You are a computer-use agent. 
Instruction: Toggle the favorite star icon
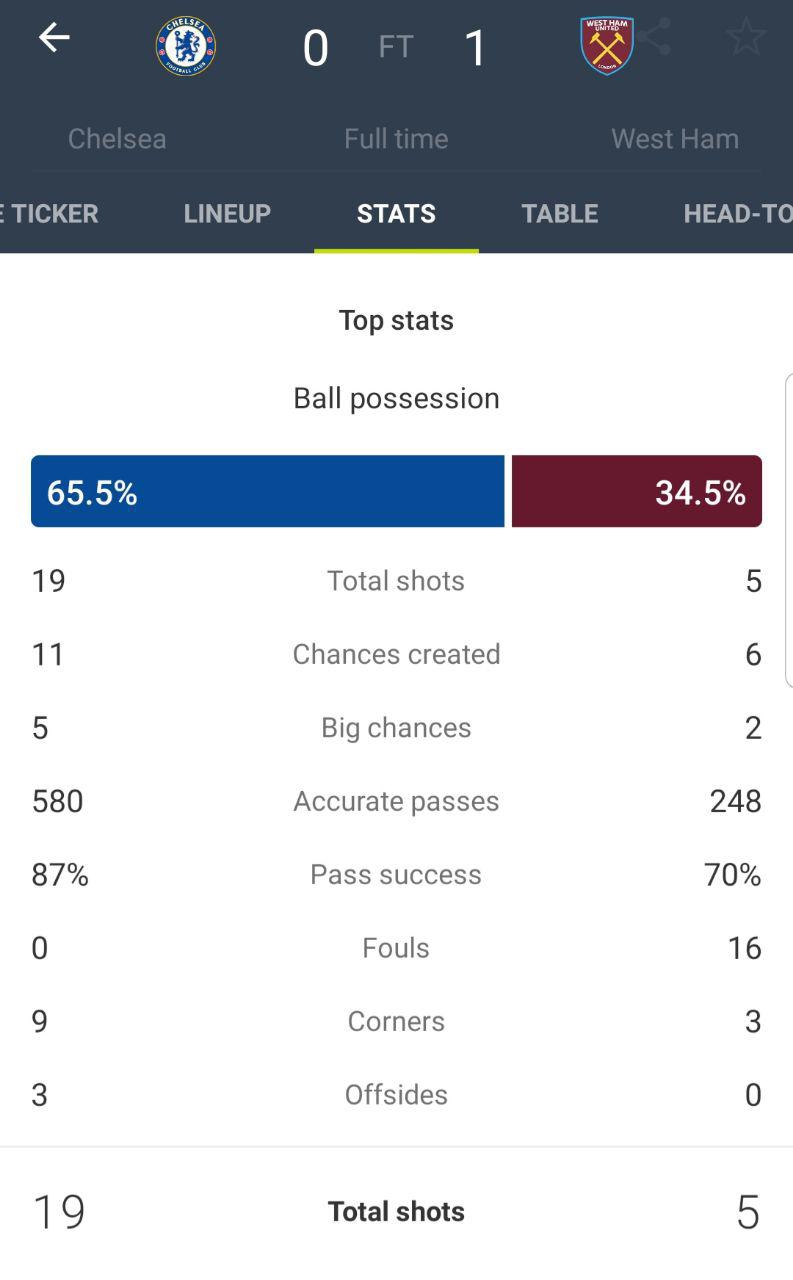click(x=745, y=38)
